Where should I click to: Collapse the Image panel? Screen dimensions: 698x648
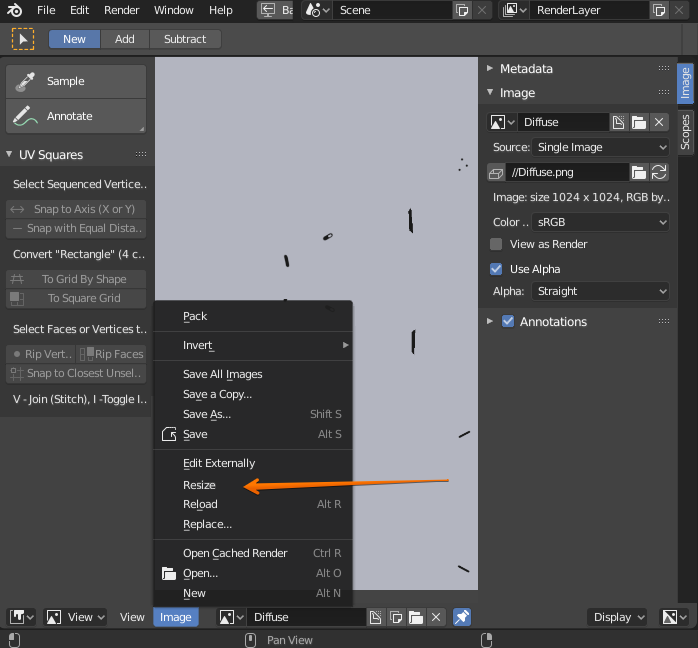490,92
